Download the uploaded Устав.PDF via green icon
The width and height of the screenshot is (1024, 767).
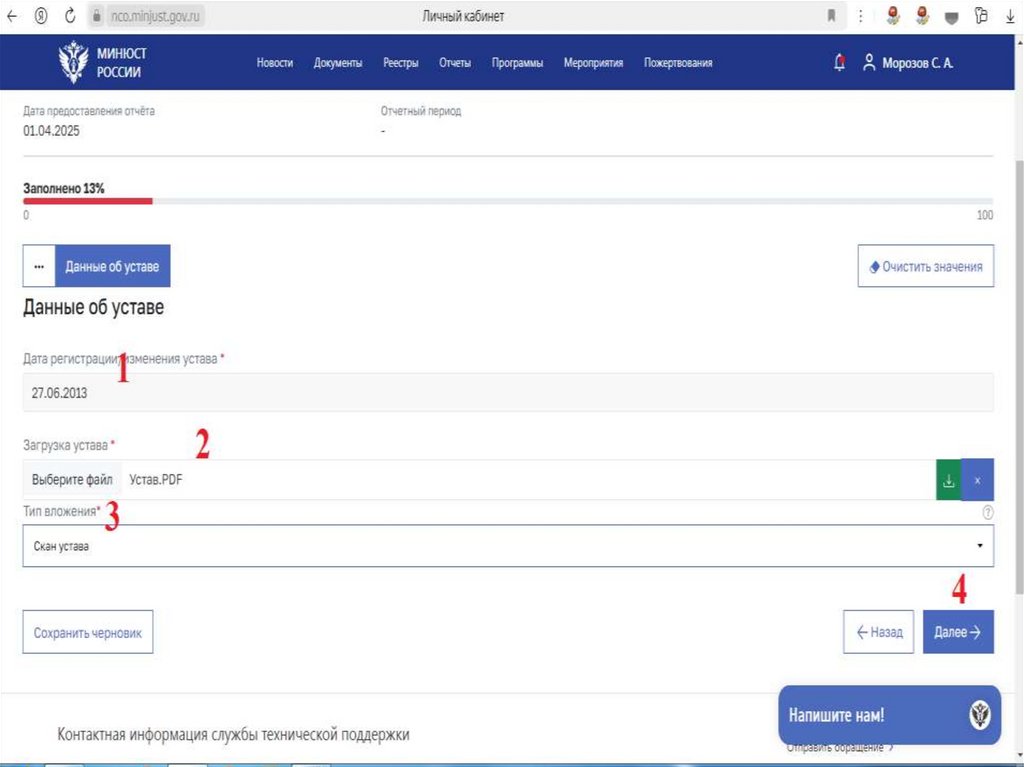click(949, 480)
